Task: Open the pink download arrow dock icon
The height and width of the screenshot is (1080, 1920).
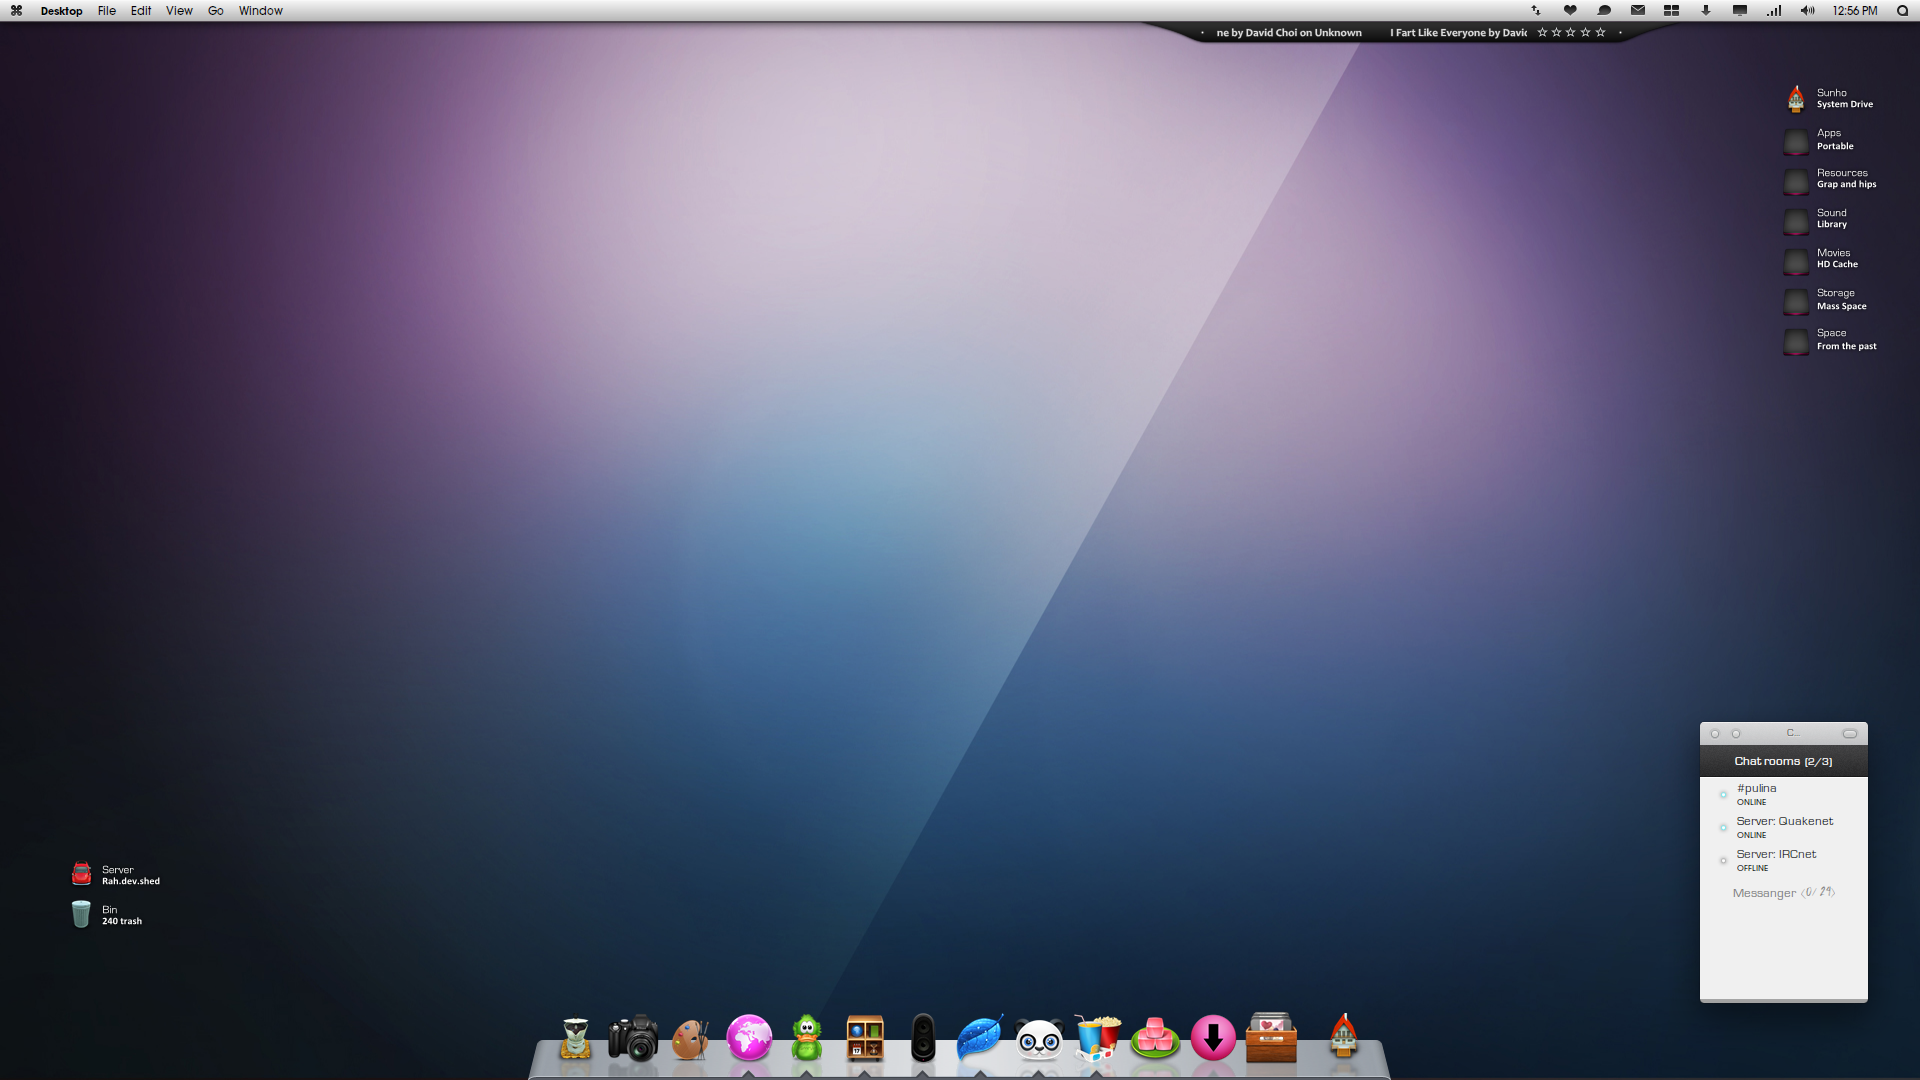Action: click(1213, 1038)
